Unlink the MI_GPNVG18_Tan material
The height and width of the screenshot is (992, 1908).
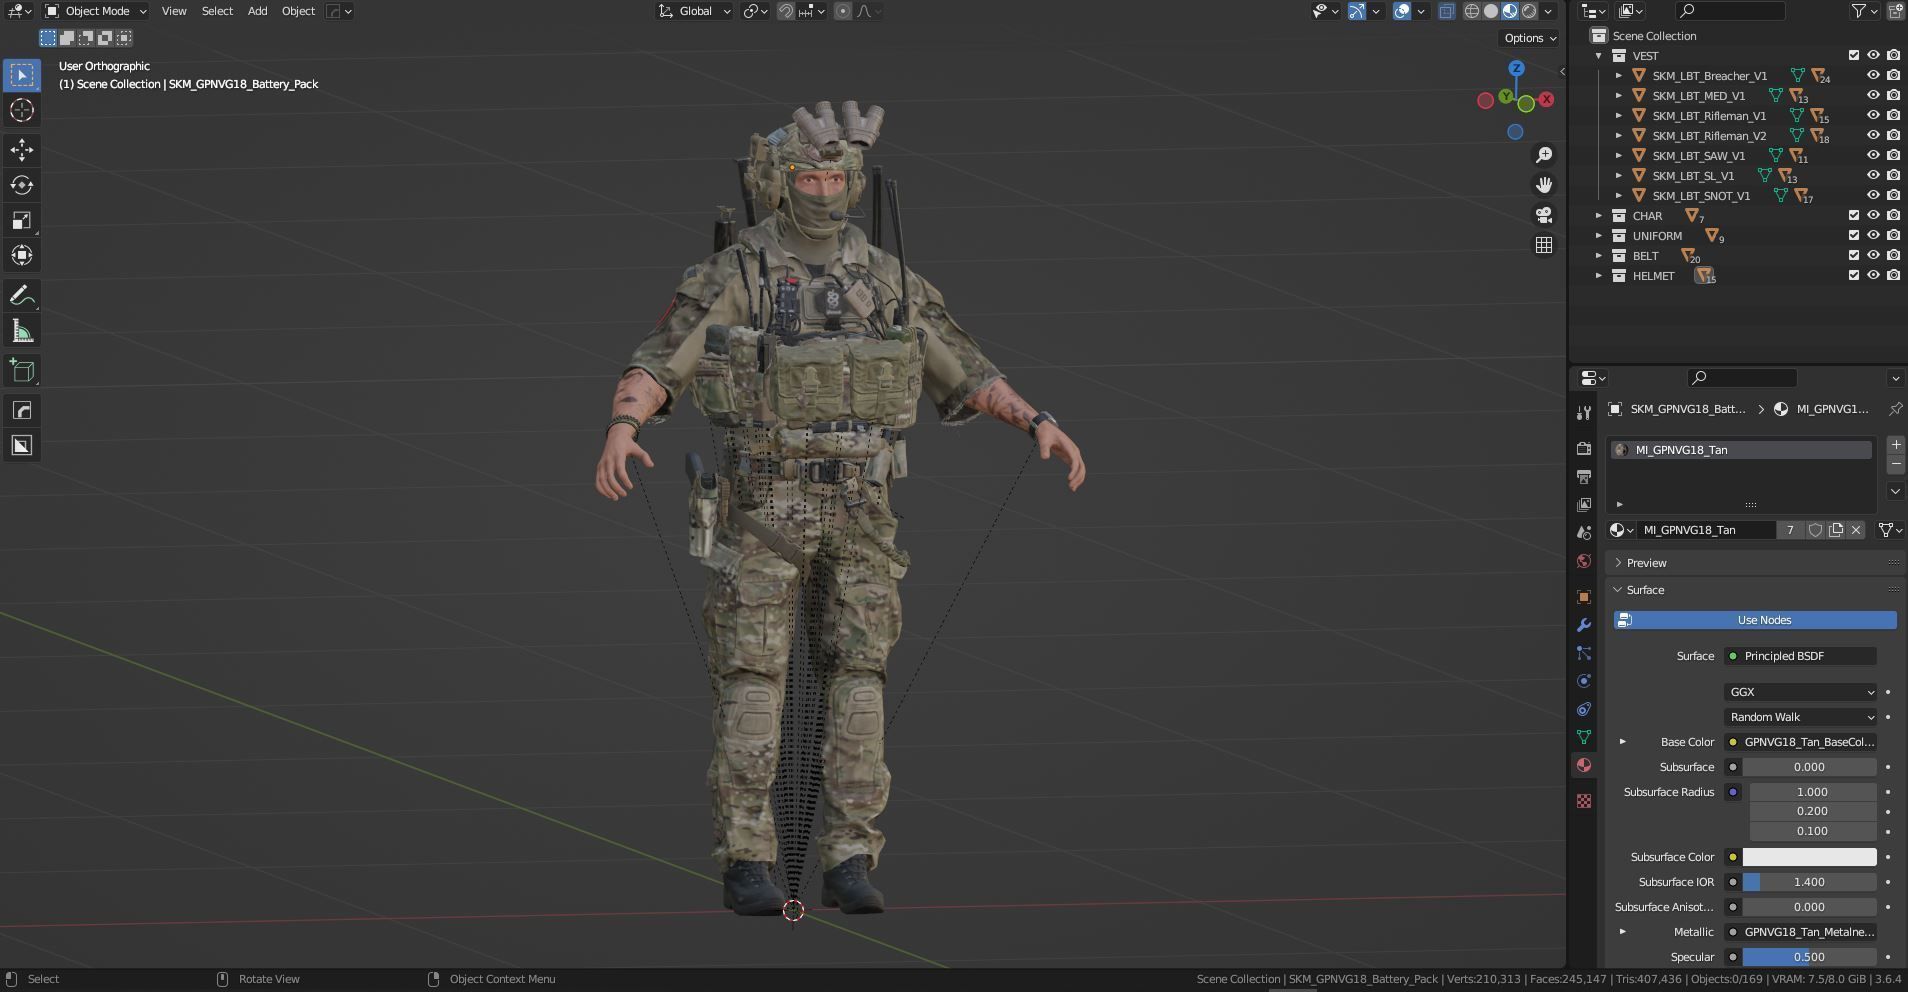tap(1856, 530)
